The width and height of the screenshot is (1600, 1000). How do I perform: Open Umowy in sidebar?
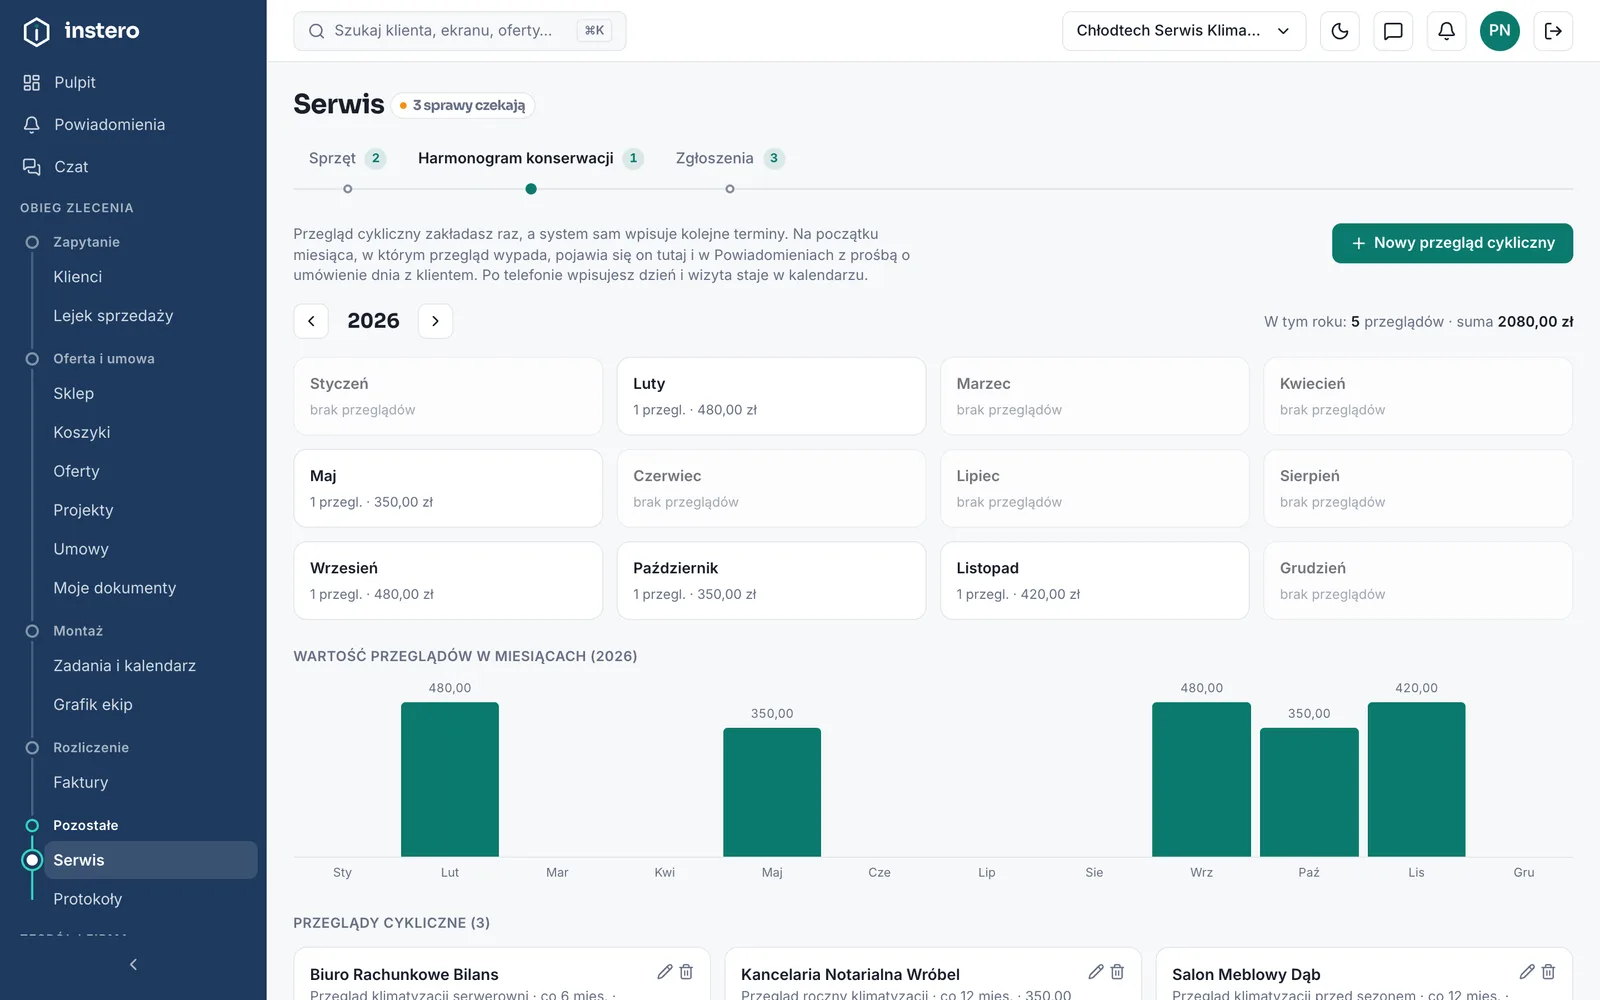150,549
